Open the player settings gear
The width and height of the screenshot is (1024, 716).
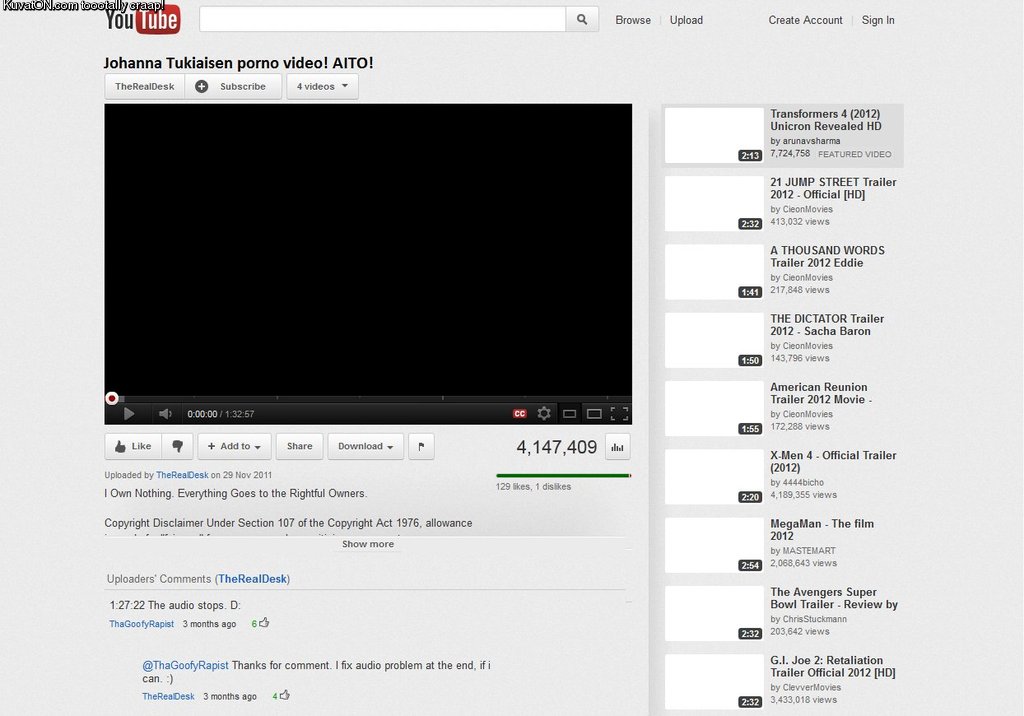click(544, 414)
